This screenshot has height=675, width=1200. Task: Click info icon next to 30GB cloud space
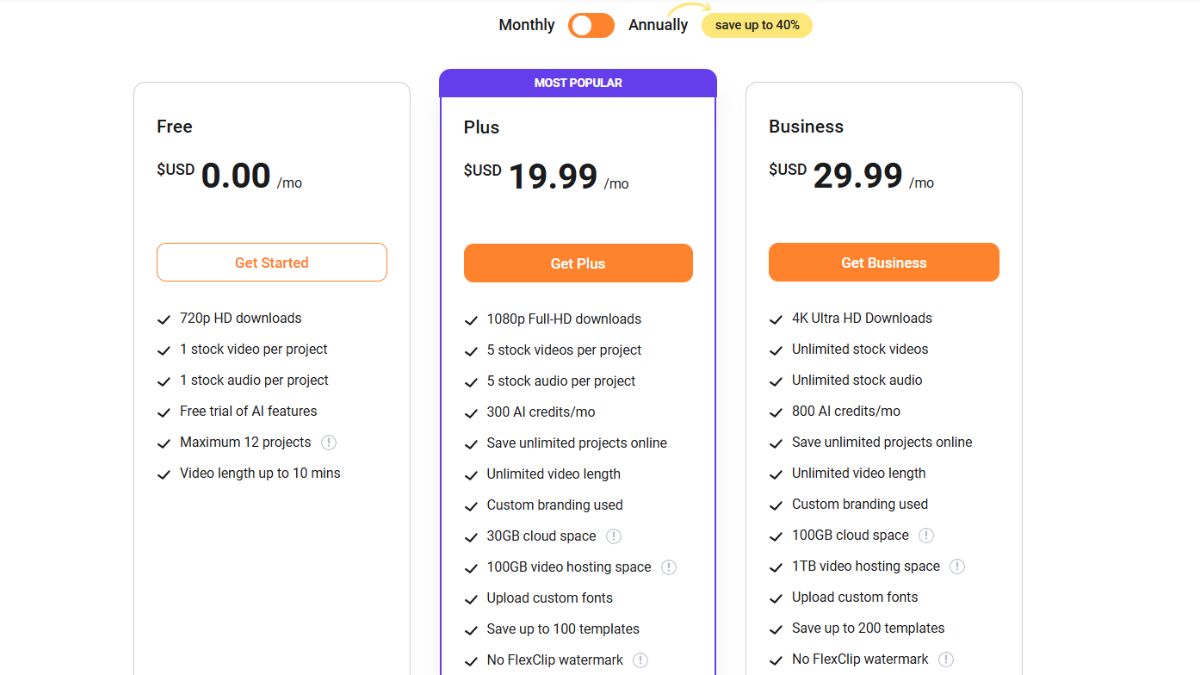[x=614, y=536]
